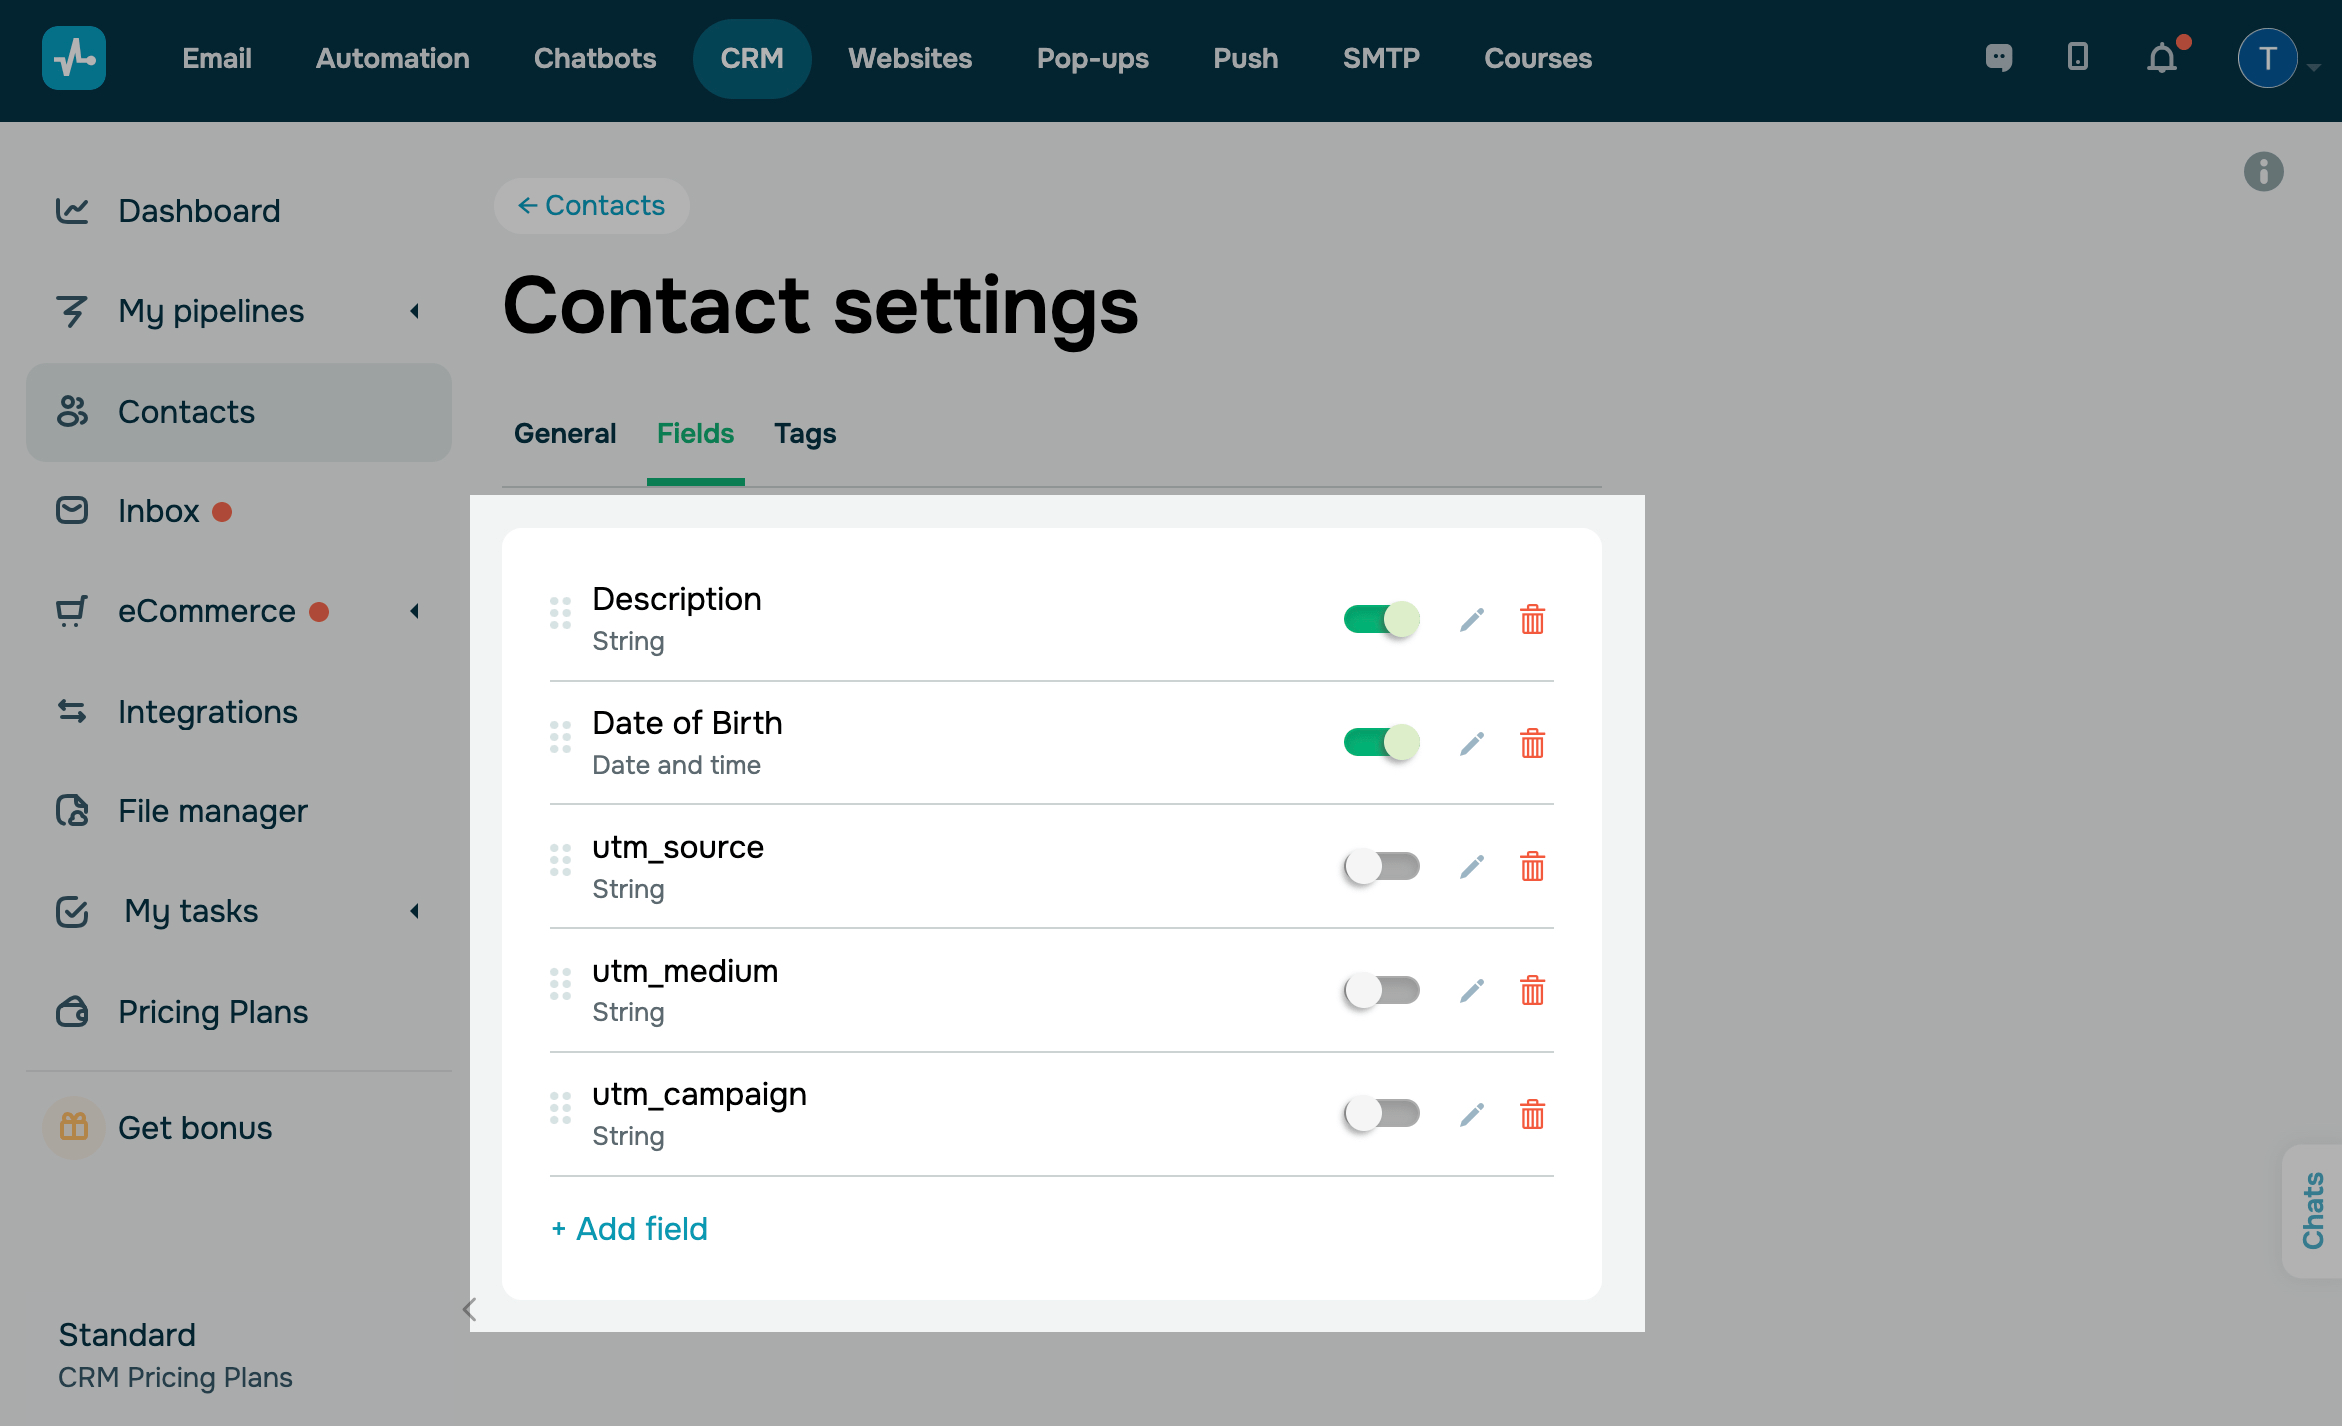This screenshot has height=1426, width=2342.
Task: Open the mobile device icon in header
Action: coord(2078,57)
